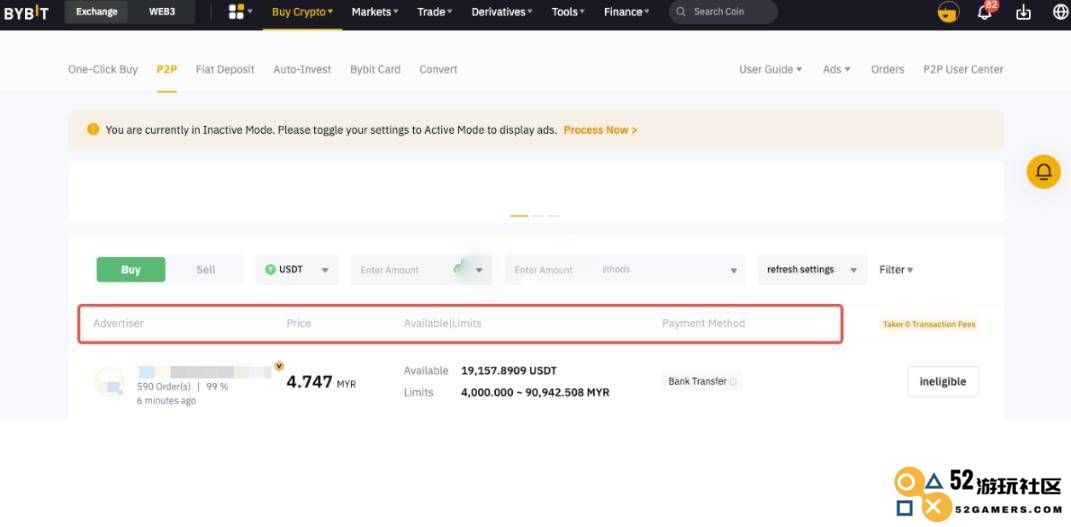Select the Buy side toggle
The image size is (1071, 527).
[130, 270]
